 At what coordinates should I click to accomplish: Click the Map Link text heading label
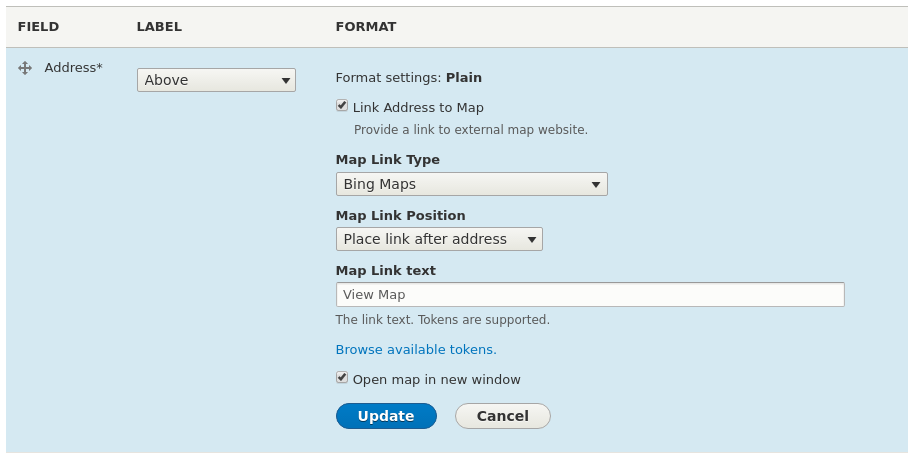pyautogui.click(x=385, y=270)
